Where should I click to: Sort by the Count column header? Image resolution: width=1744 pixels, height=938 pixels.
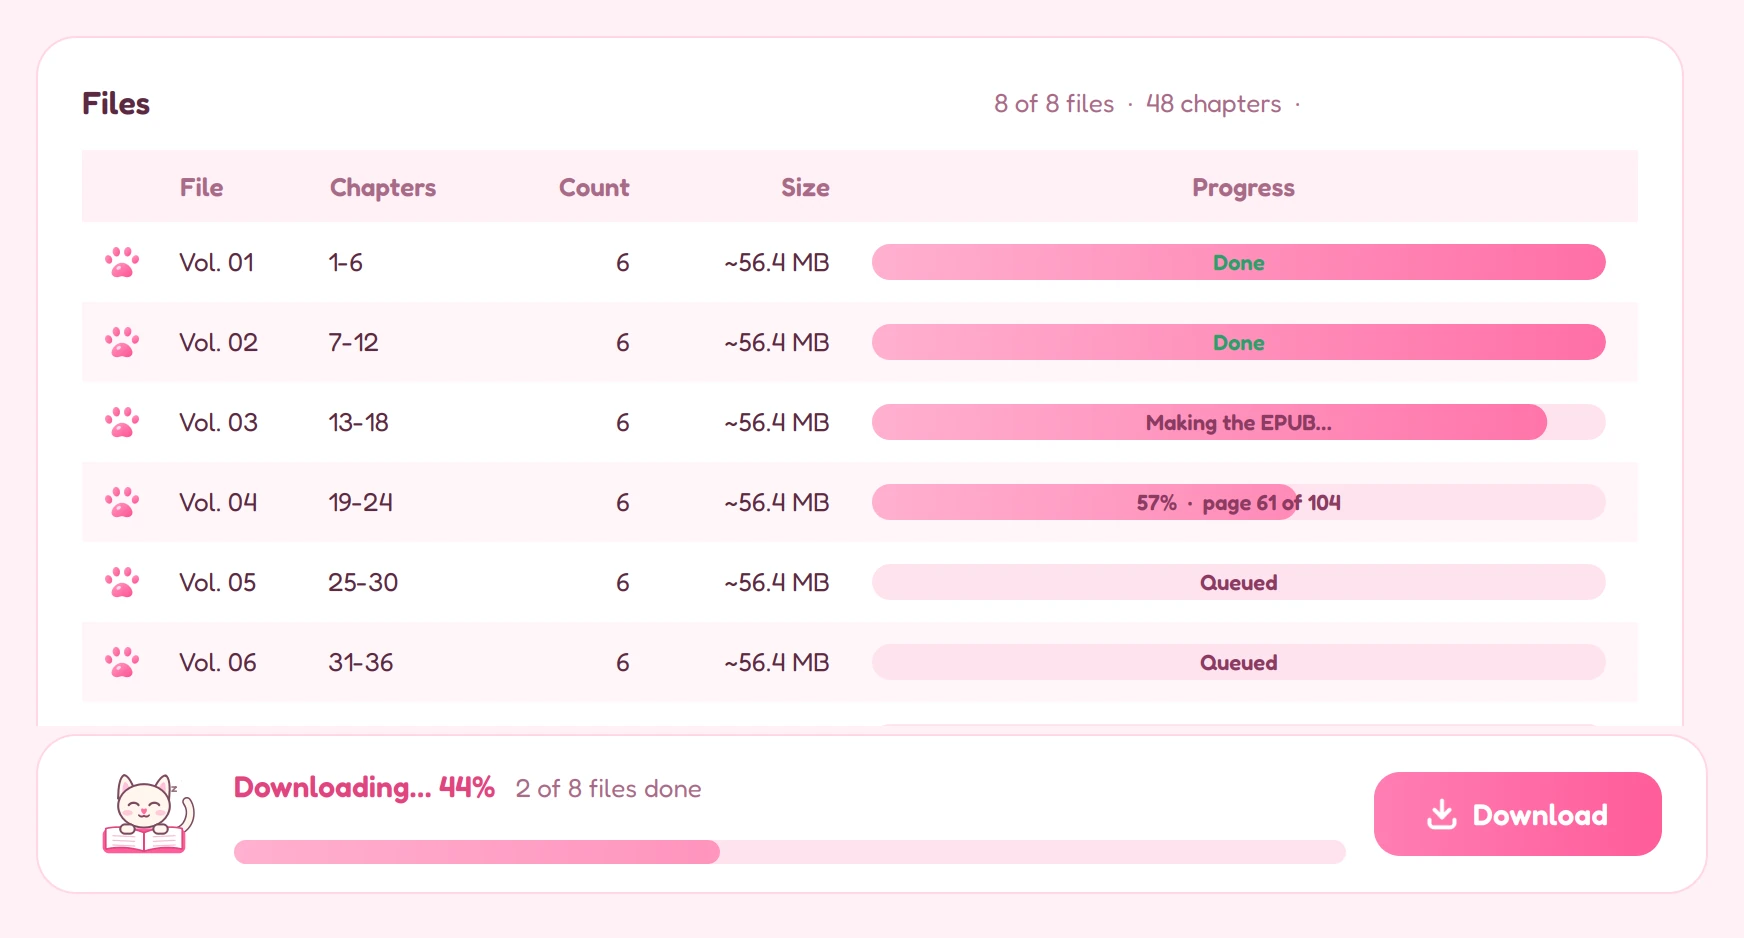pos(594,187)
